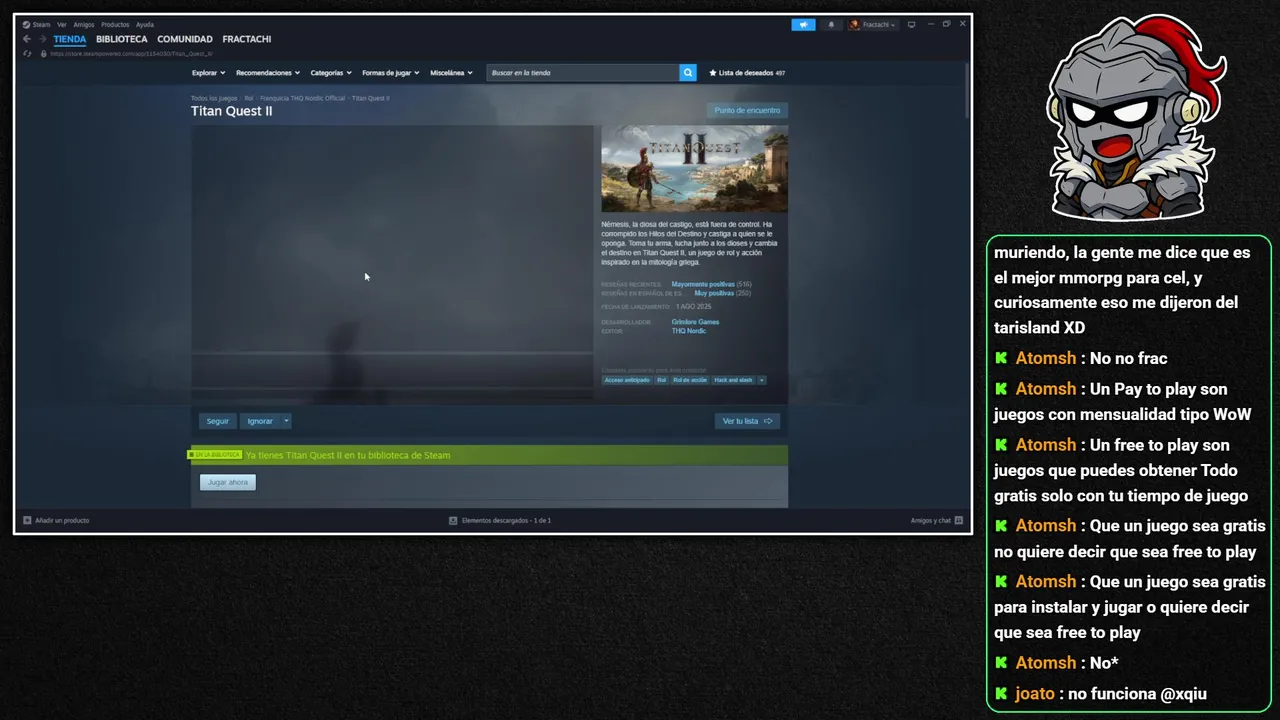
Task: Click the streamer's knight avatar overlay
Action: point(1136,117)
